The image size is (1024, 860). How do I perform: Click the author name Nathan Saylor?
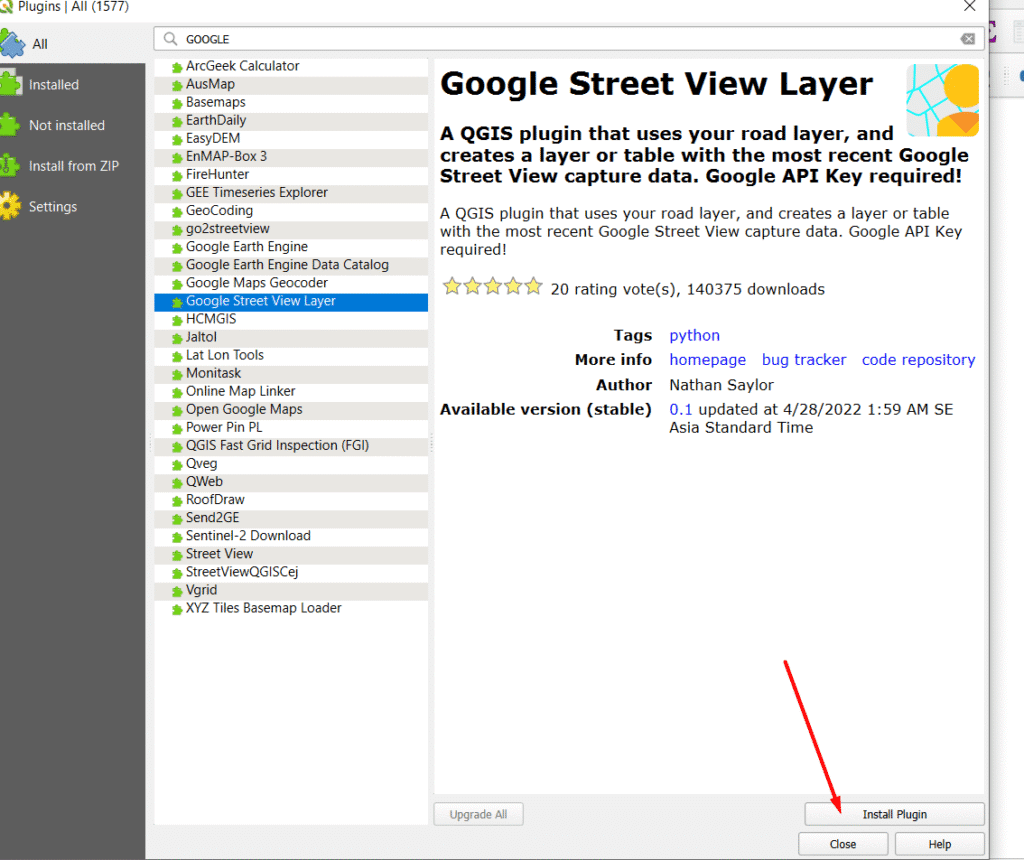point(722,385)
